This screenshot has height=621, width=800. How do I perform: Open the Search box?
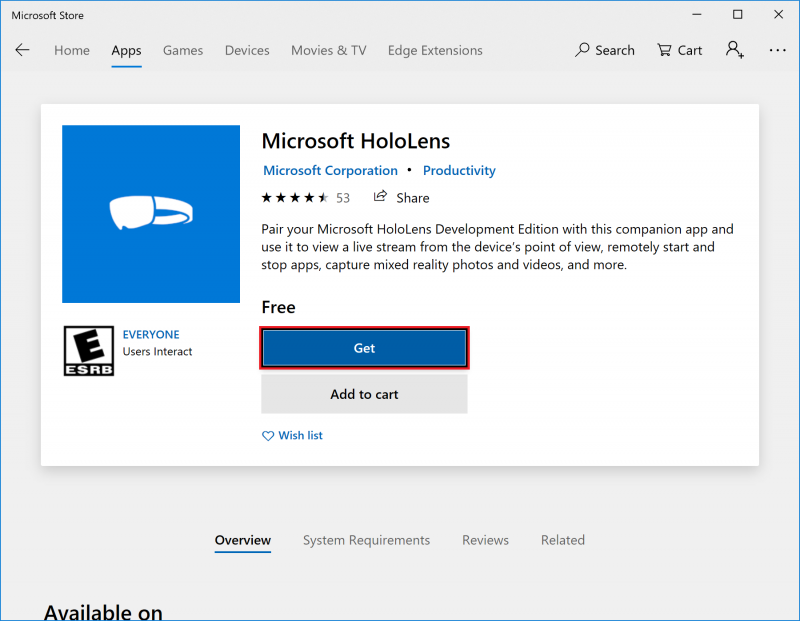605,50
